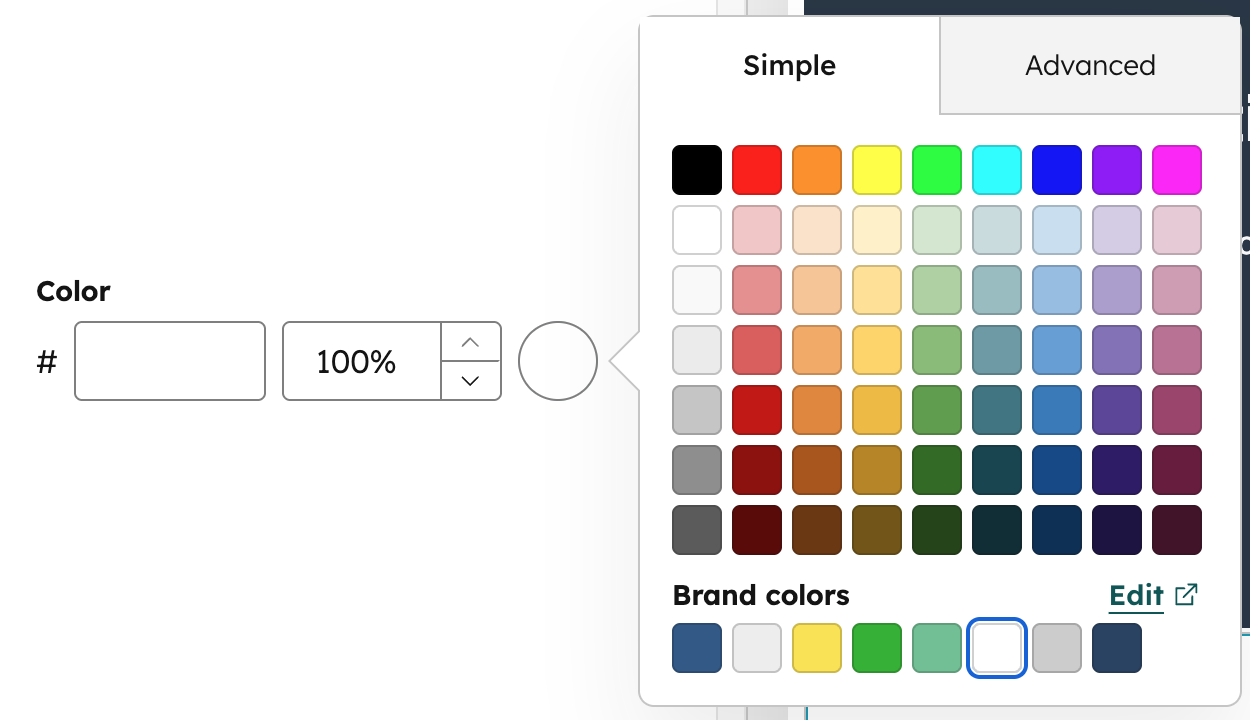Pick the black swatch in top row

click(697, 170)
